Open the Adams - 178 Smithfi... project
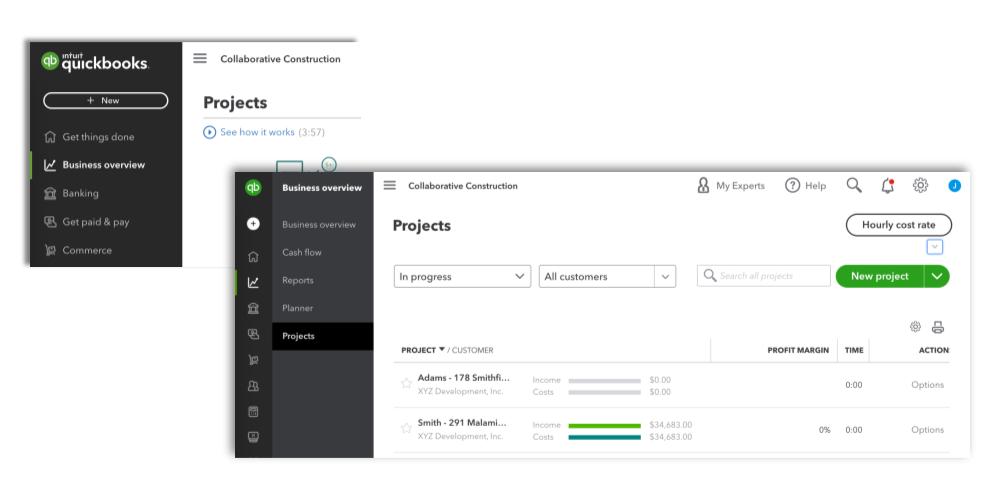 pyautogui.click(x=464, y=378)
